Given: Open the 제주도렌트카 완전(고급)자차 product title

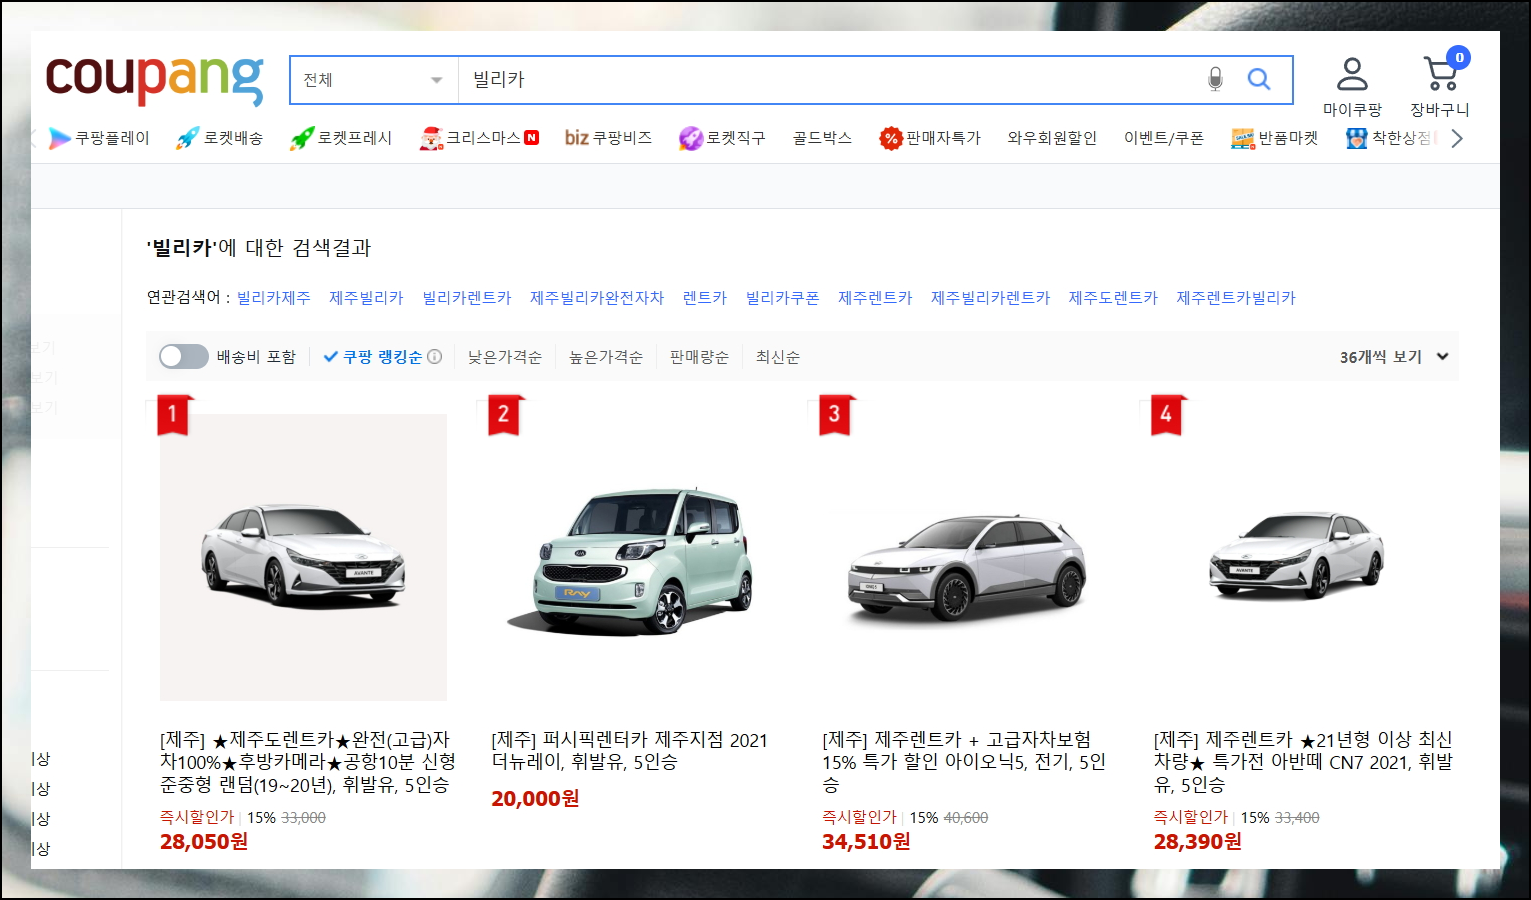Looking at the screenshot, I should pyautogui.click(x=308, y=762).
